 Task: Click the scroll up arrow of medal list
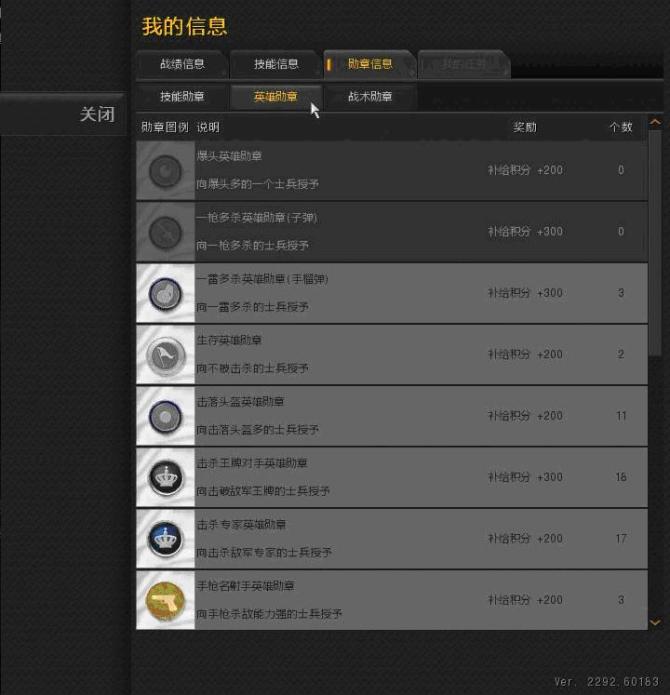pyautogui.click(x=655, y=122)
